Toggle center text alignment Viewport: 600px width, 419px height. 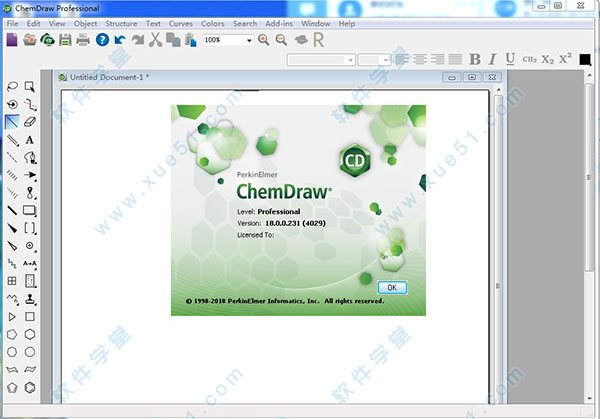[x=420, y=59]
